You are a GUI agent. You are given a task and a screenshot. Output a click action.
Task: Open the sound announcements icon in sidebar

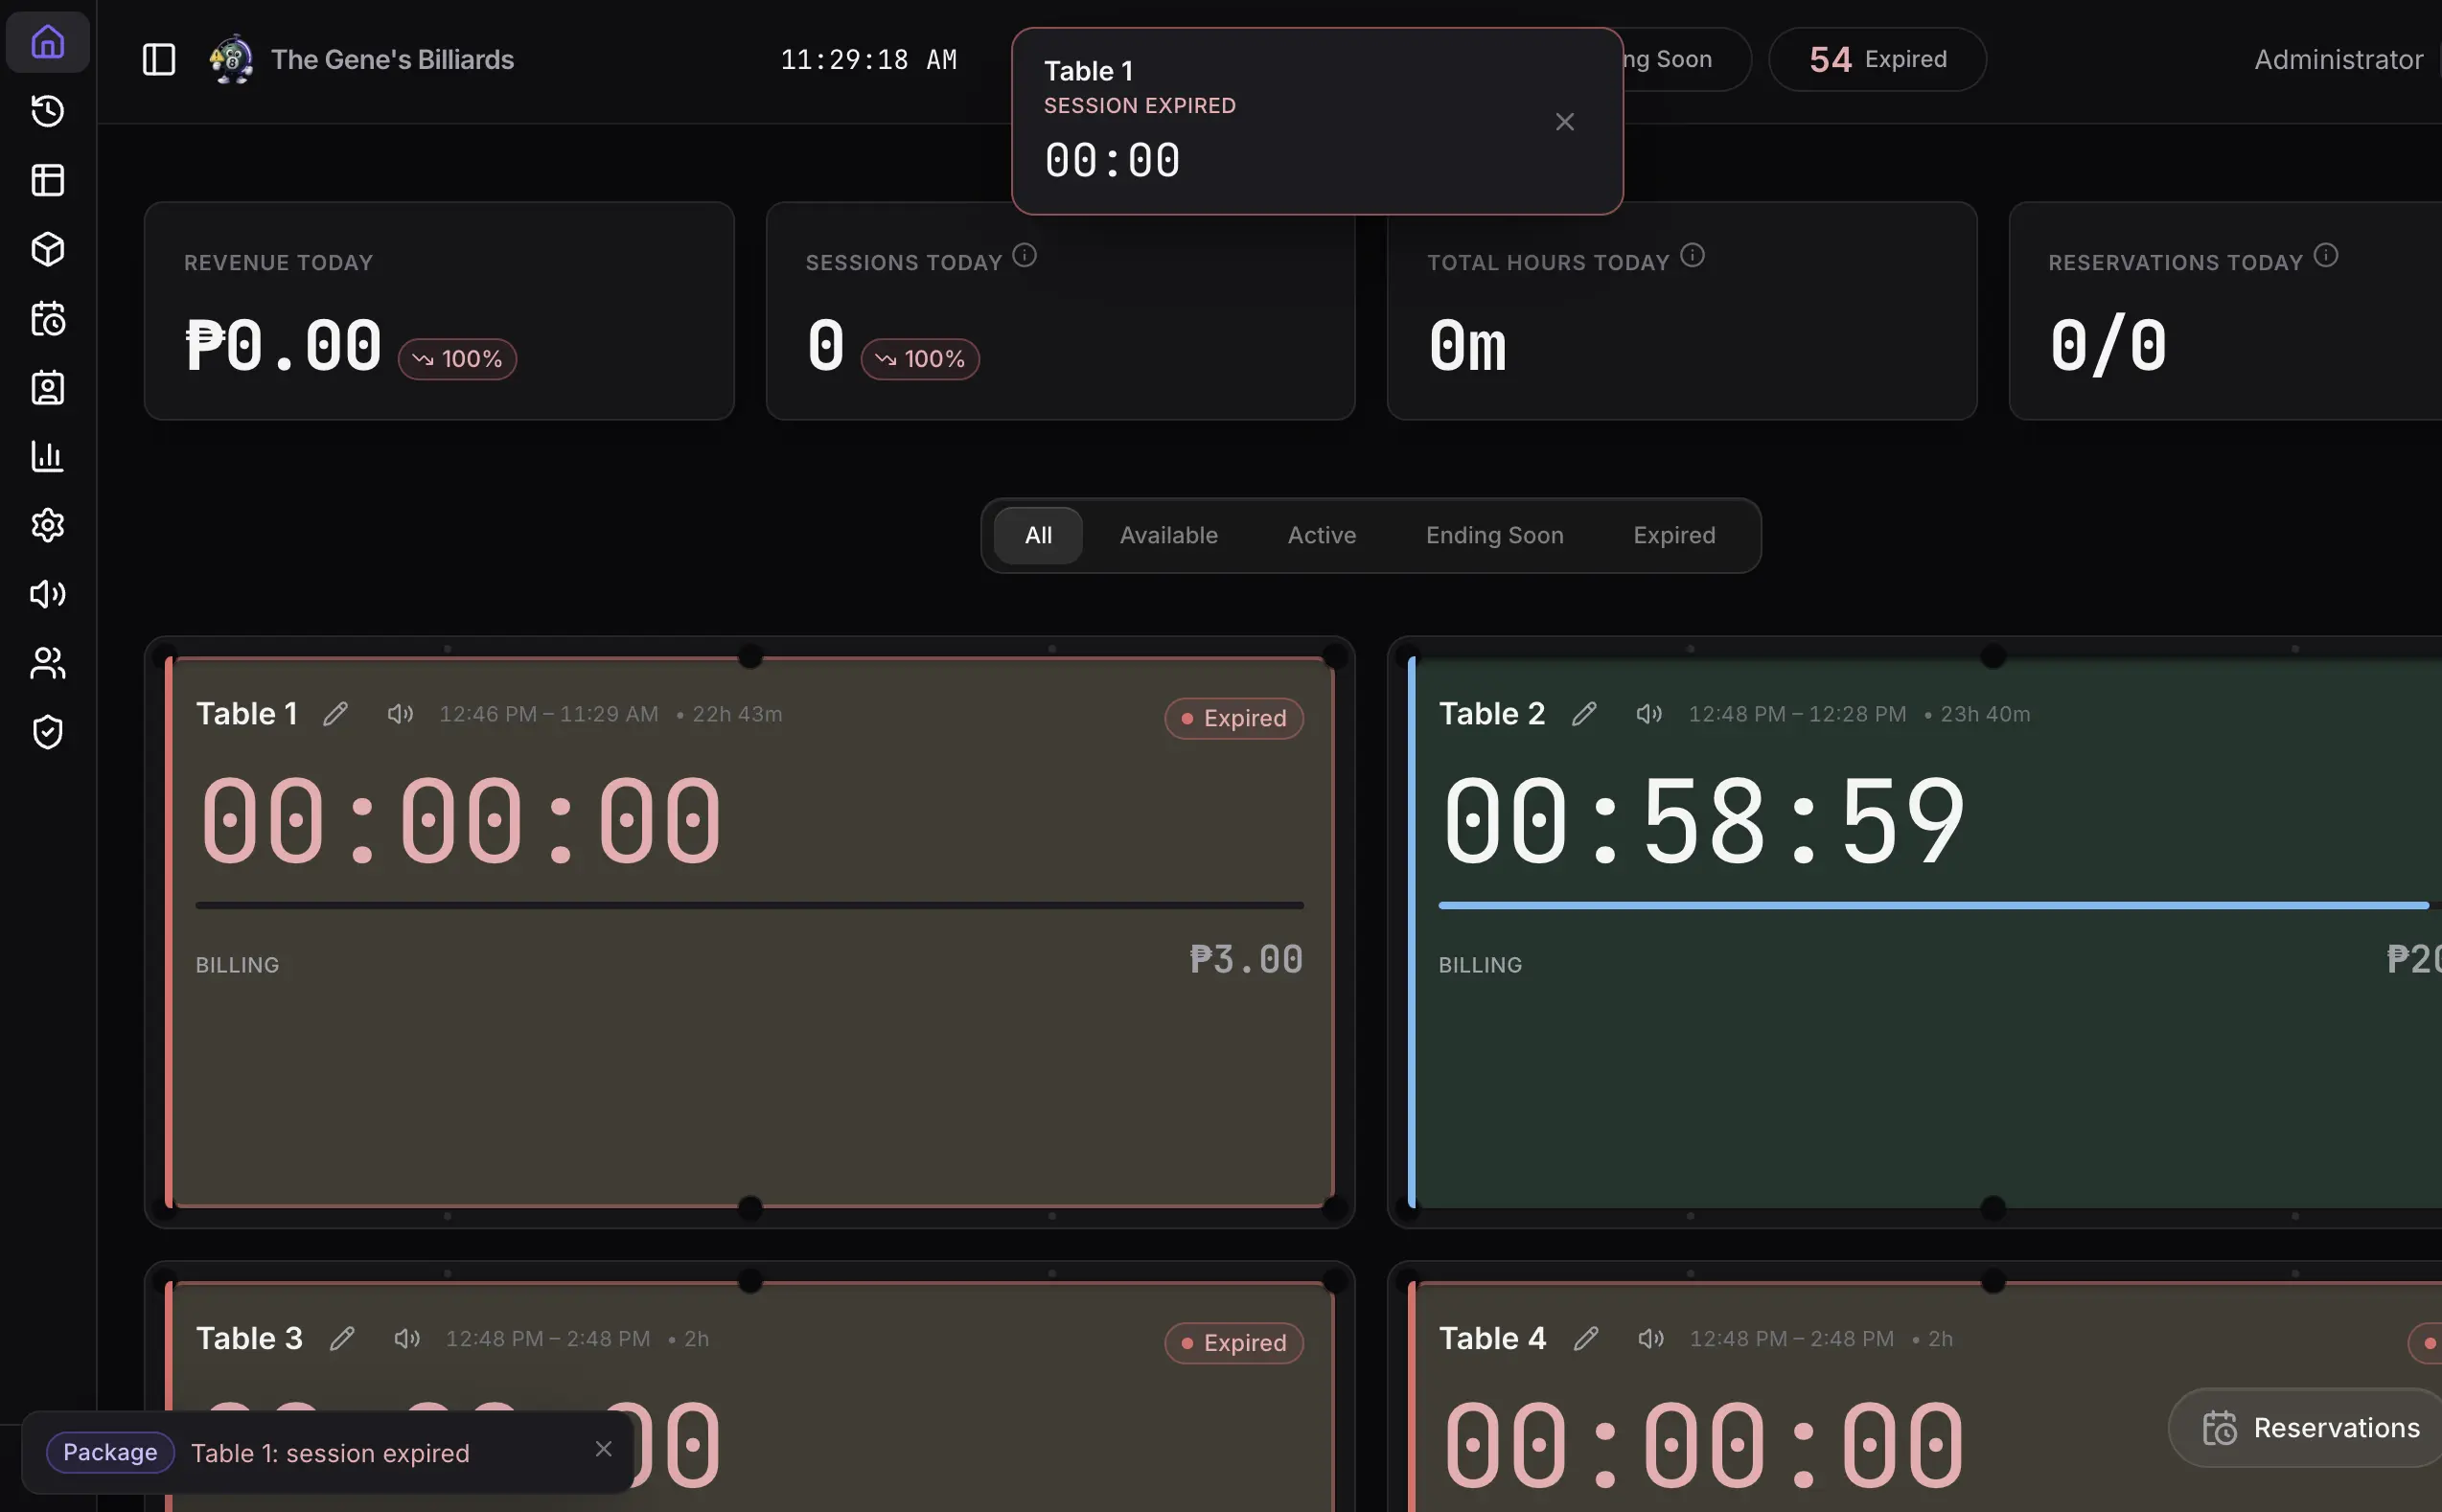(47, 594)
